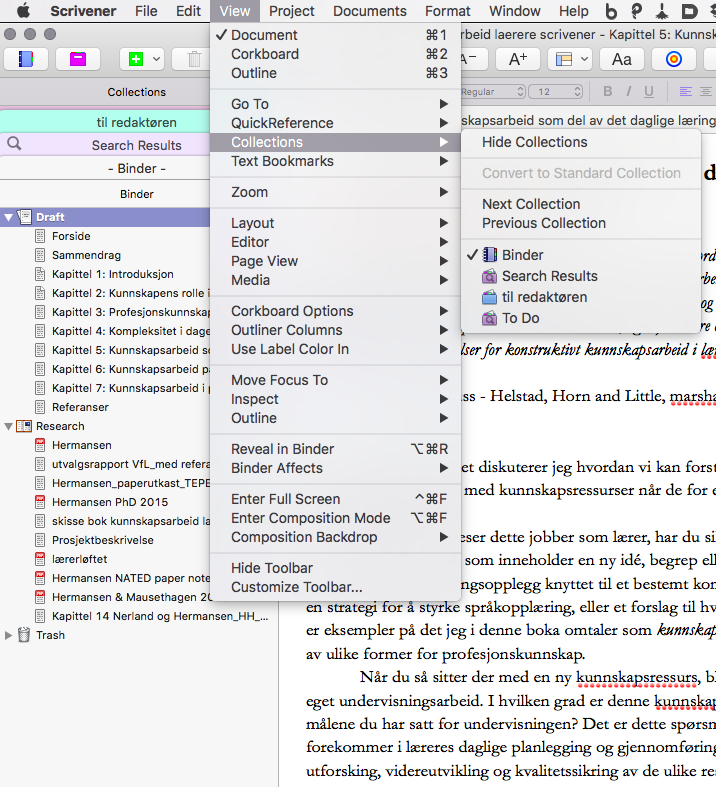Click PDF icon of Hermansen PhD 2015

point(40,502)
